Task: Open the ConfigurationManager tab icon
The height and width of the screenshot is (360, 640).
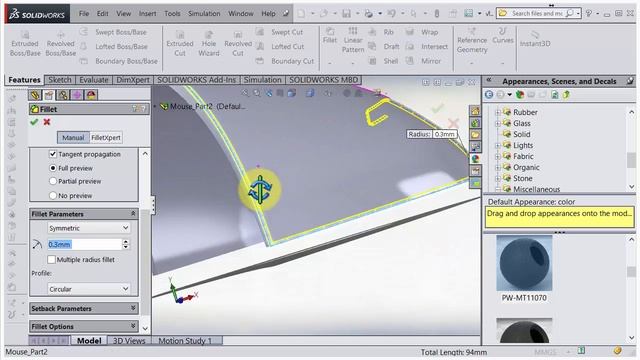Action: [63, 95]
